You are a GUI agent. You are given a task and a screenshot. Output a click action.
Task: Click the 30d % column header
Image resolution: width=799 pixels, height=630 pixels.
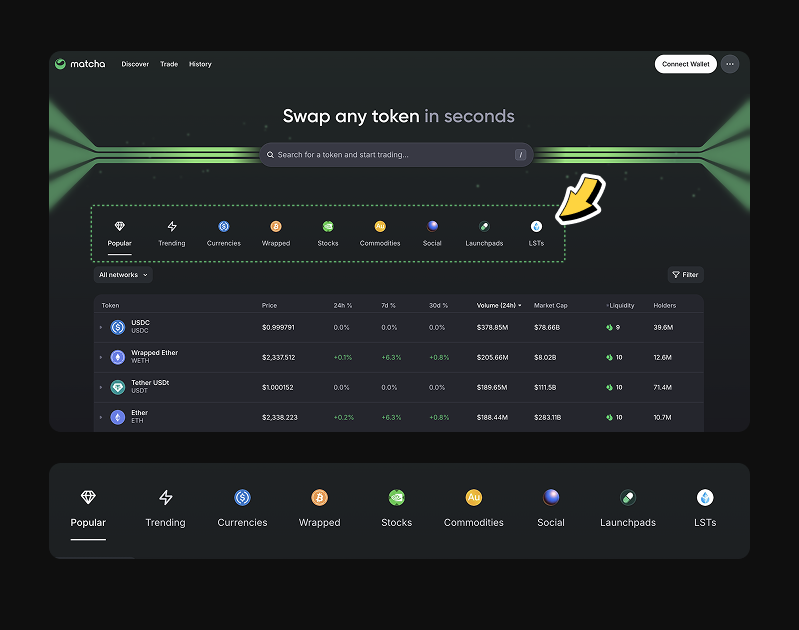point(438,305)
